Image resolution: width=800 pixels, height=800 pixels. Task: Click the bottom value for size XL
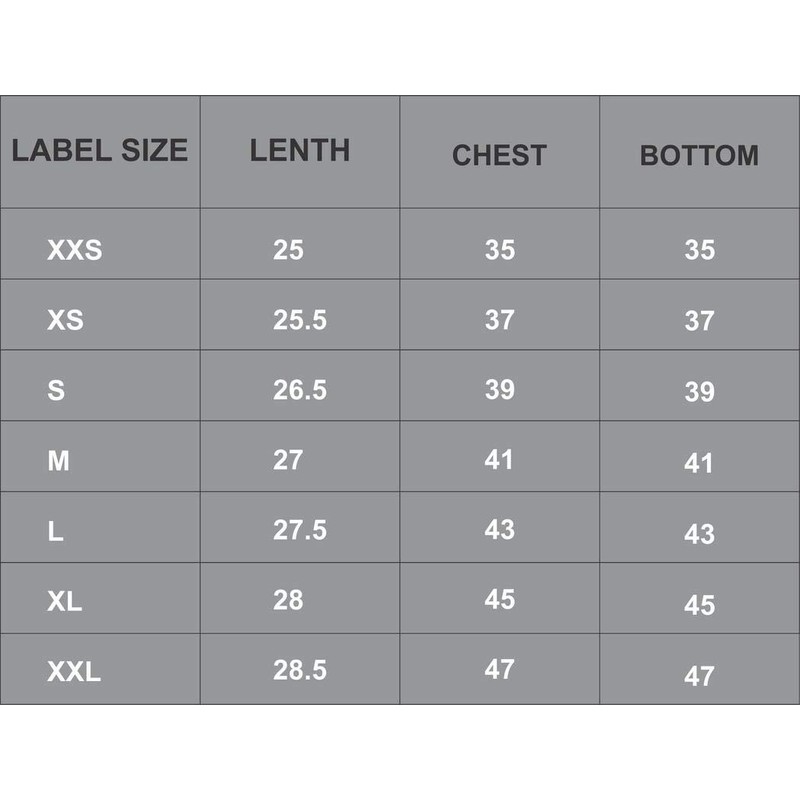699,605
